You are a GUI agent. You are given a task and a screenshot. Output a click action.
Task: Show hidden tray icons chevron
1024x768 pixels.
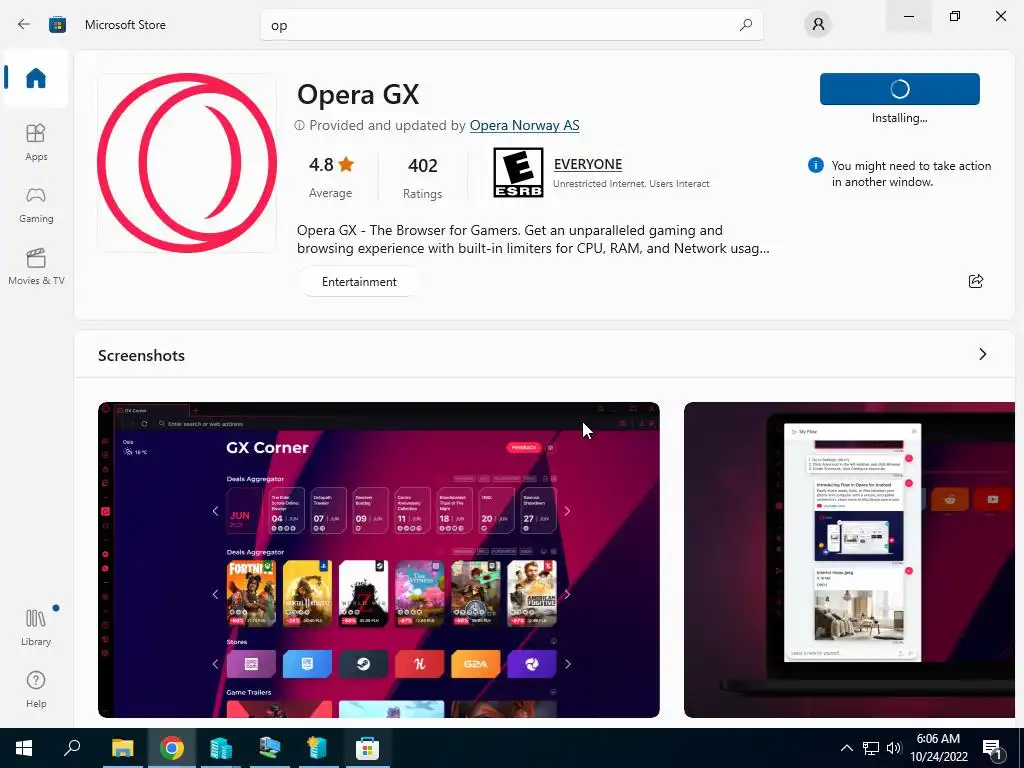coord(846,748)
